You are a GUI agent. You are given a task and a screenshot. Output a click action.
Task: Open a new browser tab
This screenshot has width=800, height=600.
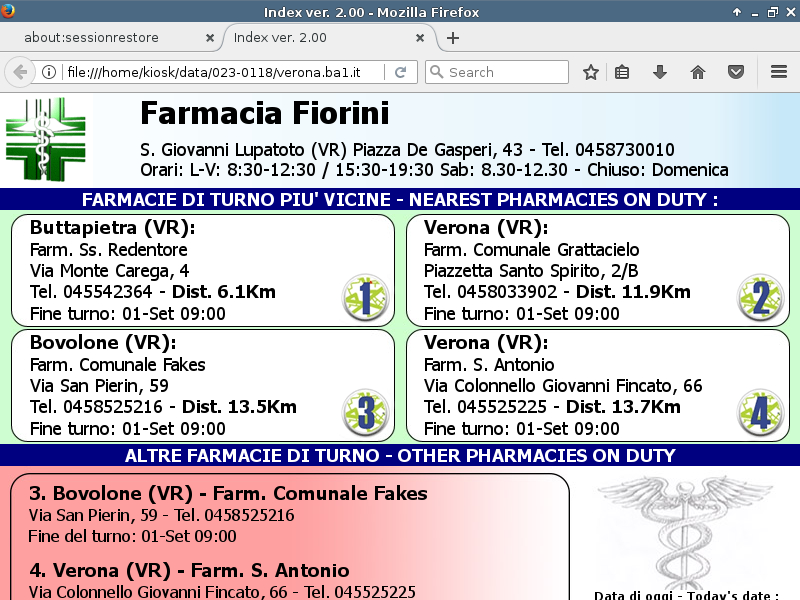[453, 38]
